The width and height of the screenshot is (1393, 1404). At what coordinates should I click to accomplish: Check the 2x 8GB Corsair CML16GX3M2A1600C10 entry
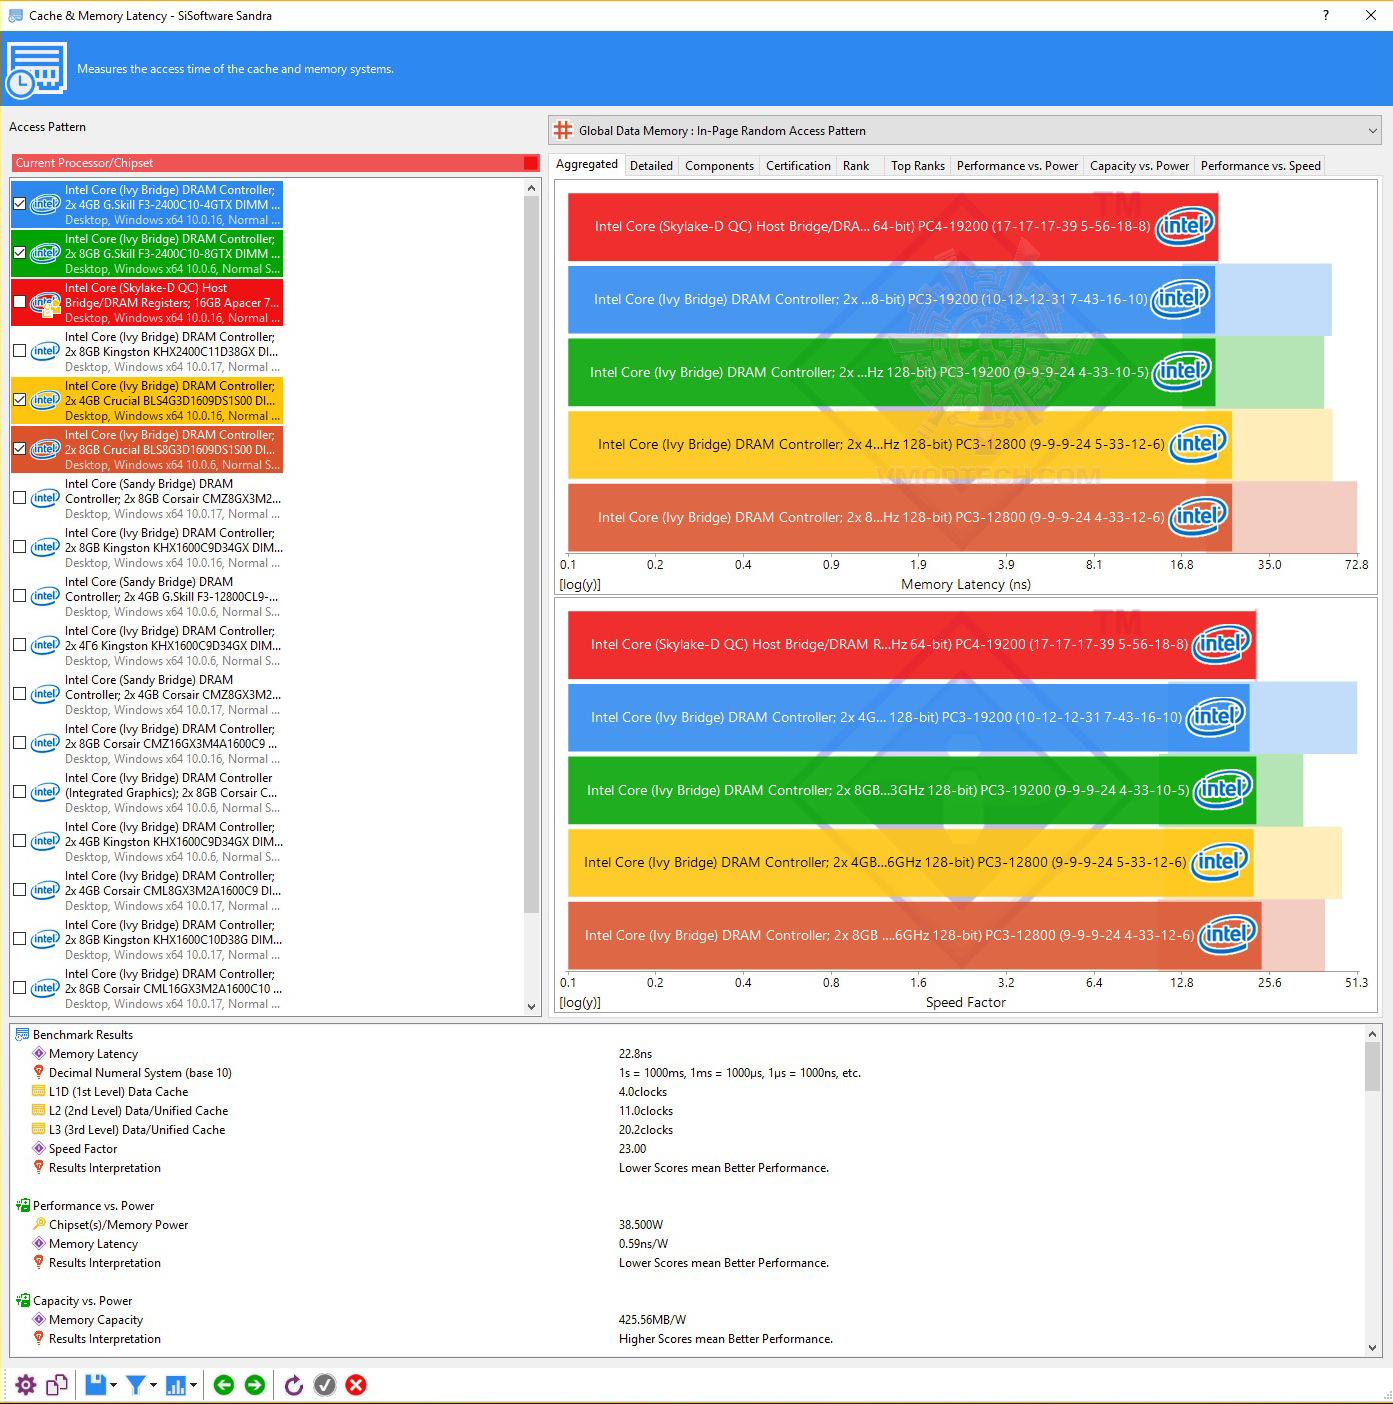(x=20, y=988)
